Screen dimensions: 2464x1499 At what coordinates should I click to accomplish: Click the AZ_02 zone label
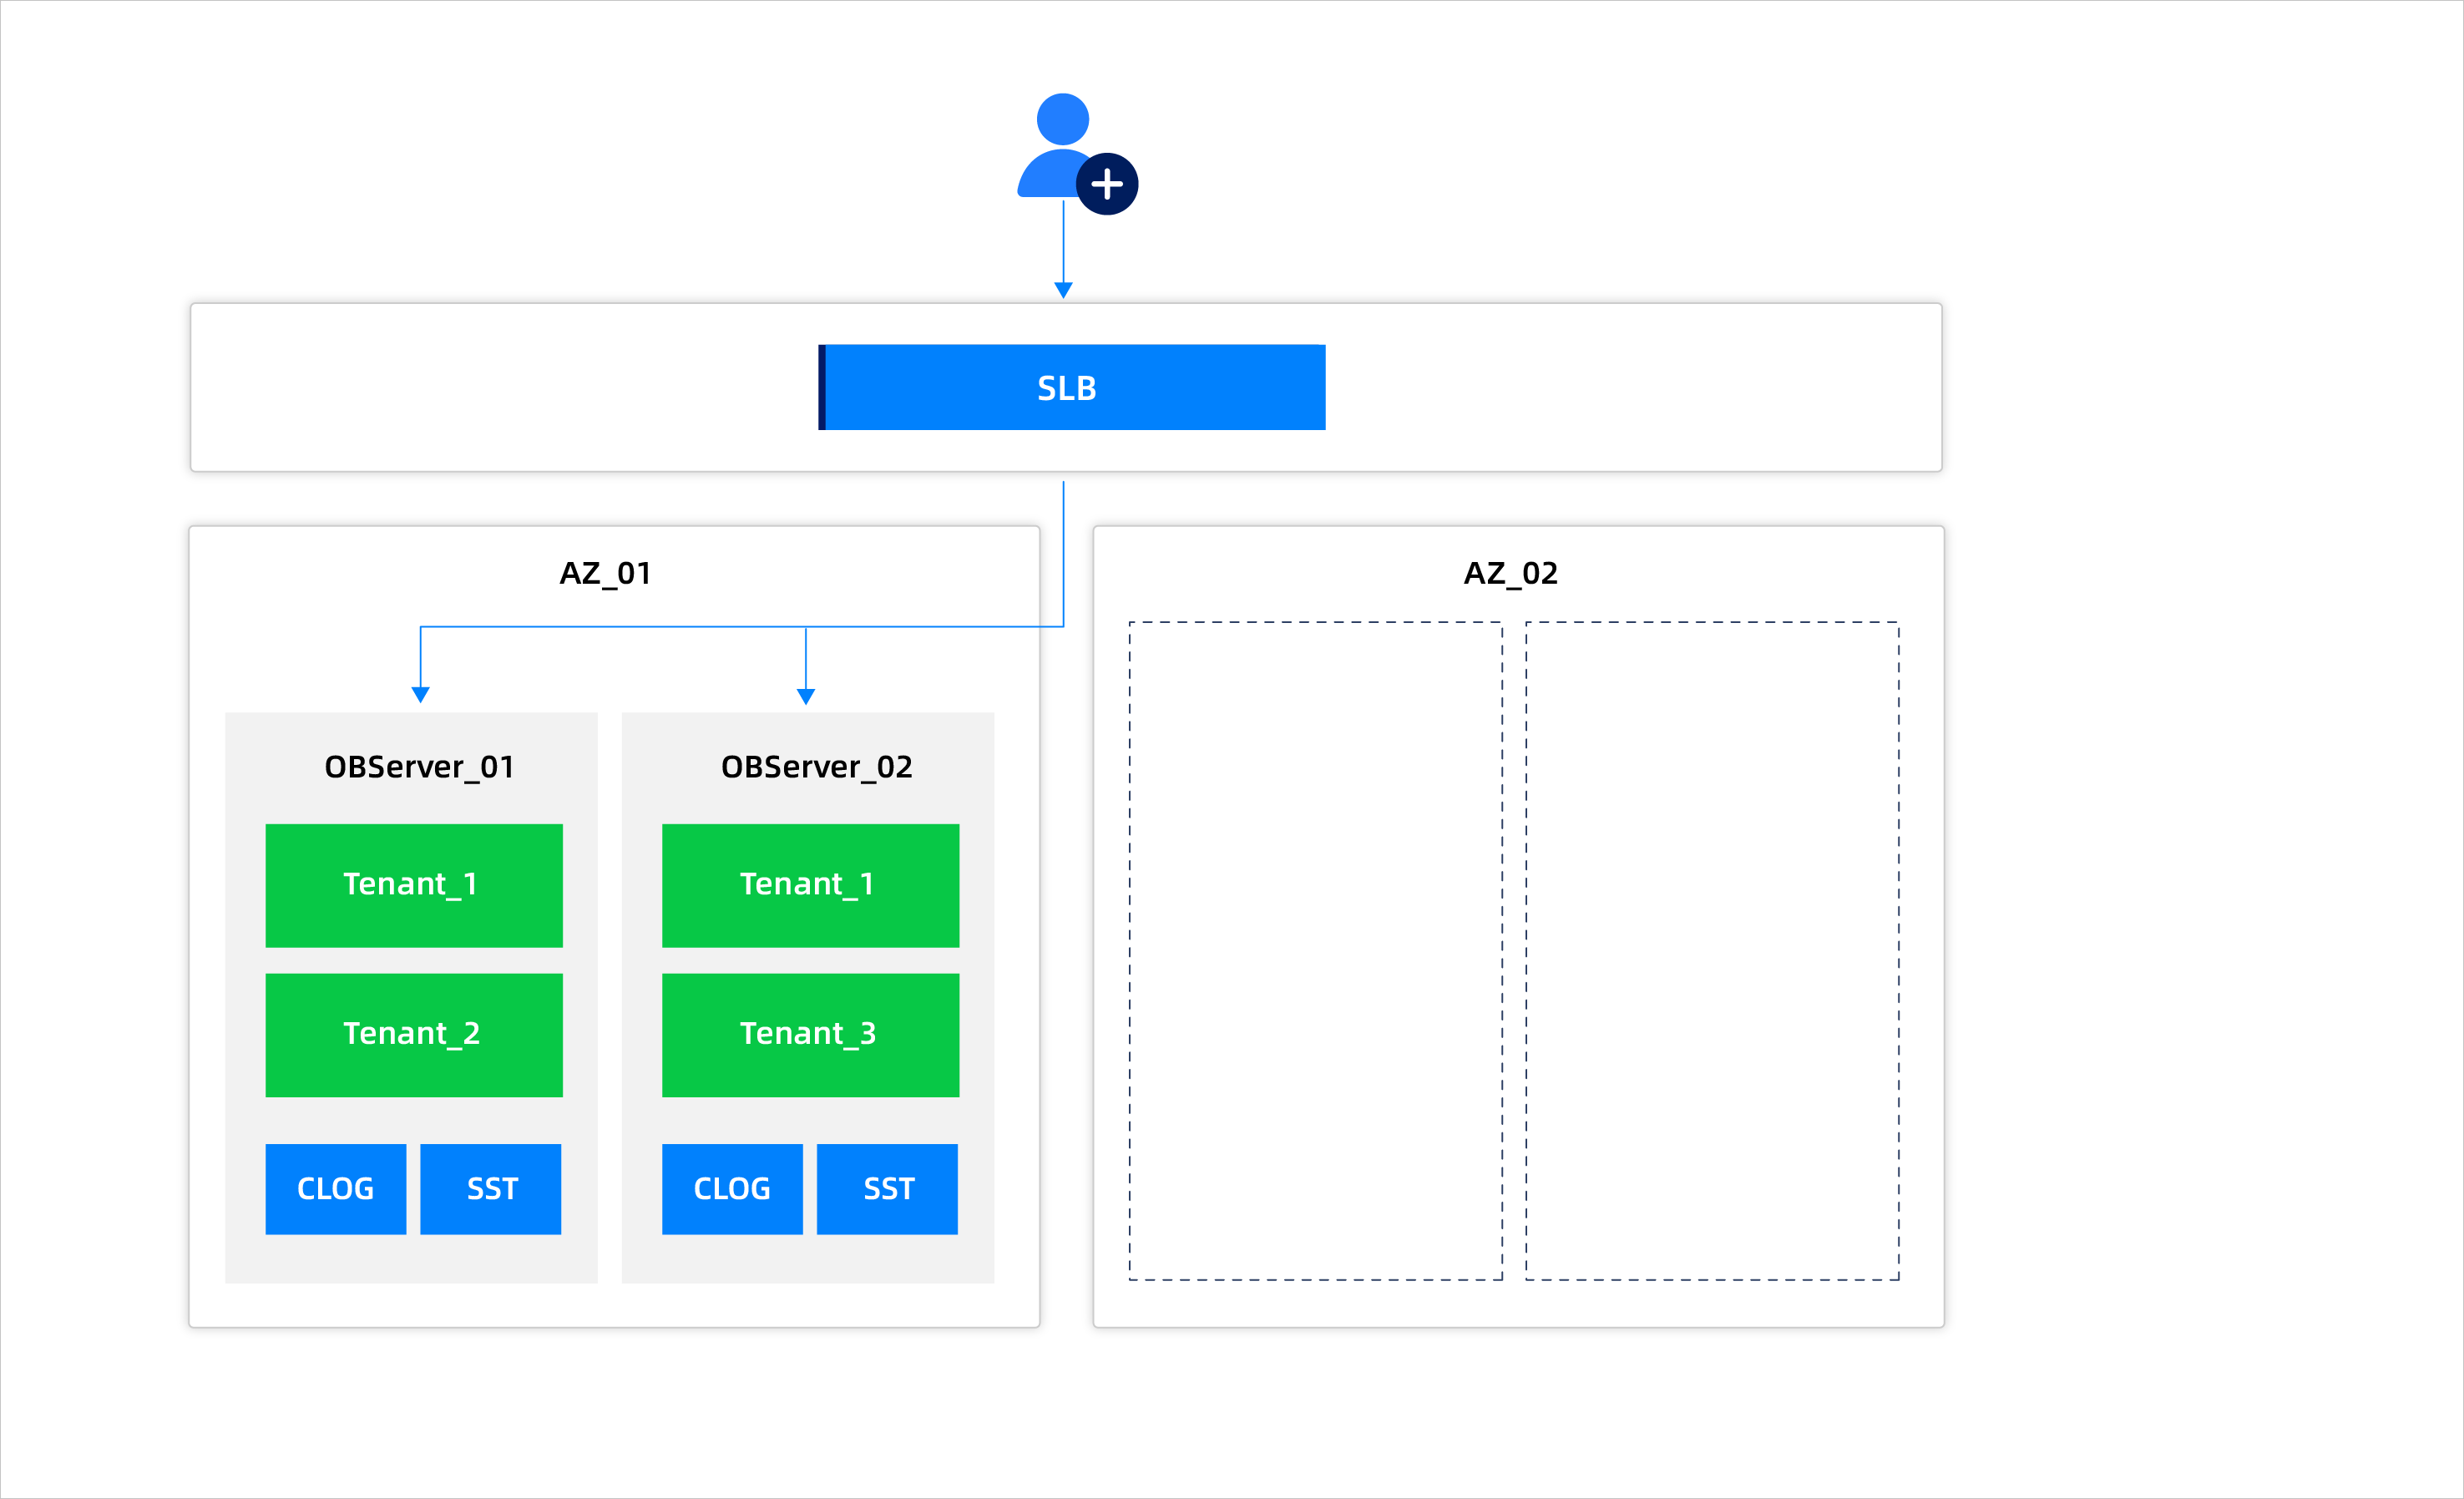pos(1510,573)
